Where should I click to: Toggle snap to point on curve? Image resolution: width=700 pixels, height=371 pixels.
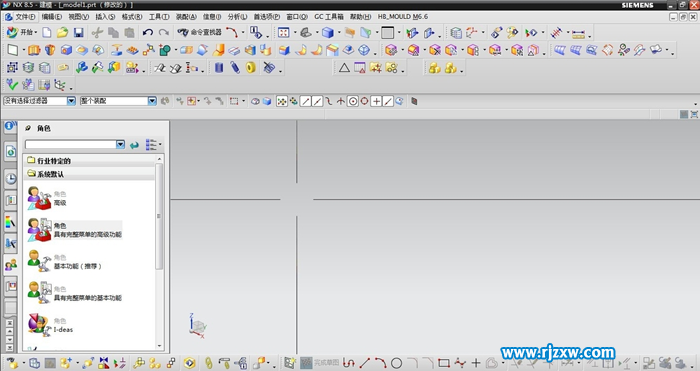point(388,101)
